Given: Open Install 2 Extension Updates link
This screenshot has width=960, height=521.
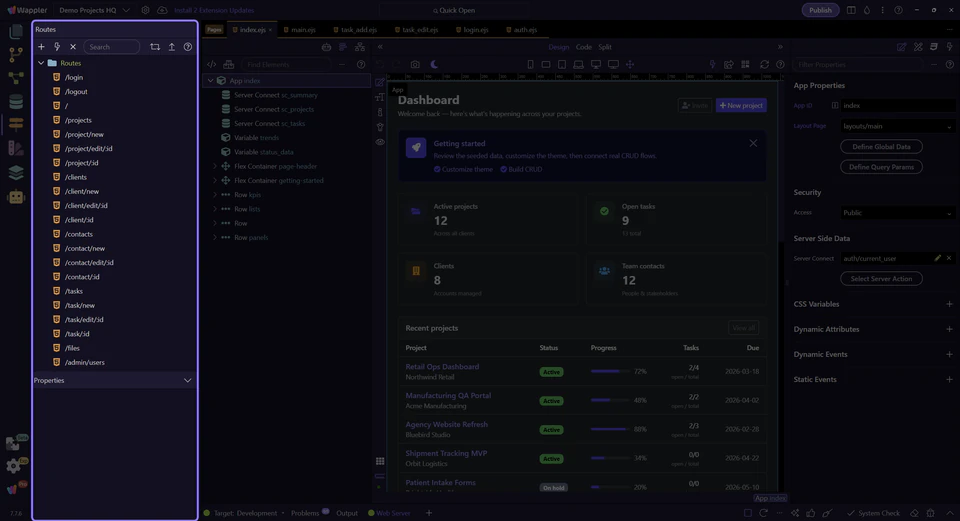Looking at the screenshot, I should click(x=214, y=10).
